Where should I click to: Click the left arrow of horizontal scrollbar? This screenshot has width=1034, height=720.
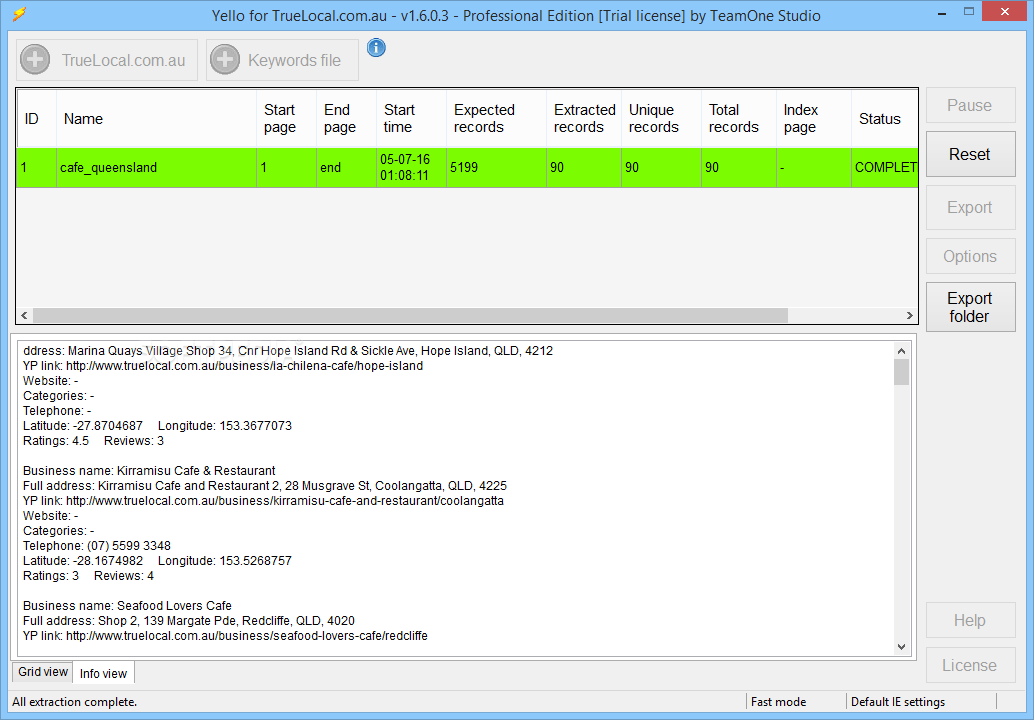click(24, 316)
